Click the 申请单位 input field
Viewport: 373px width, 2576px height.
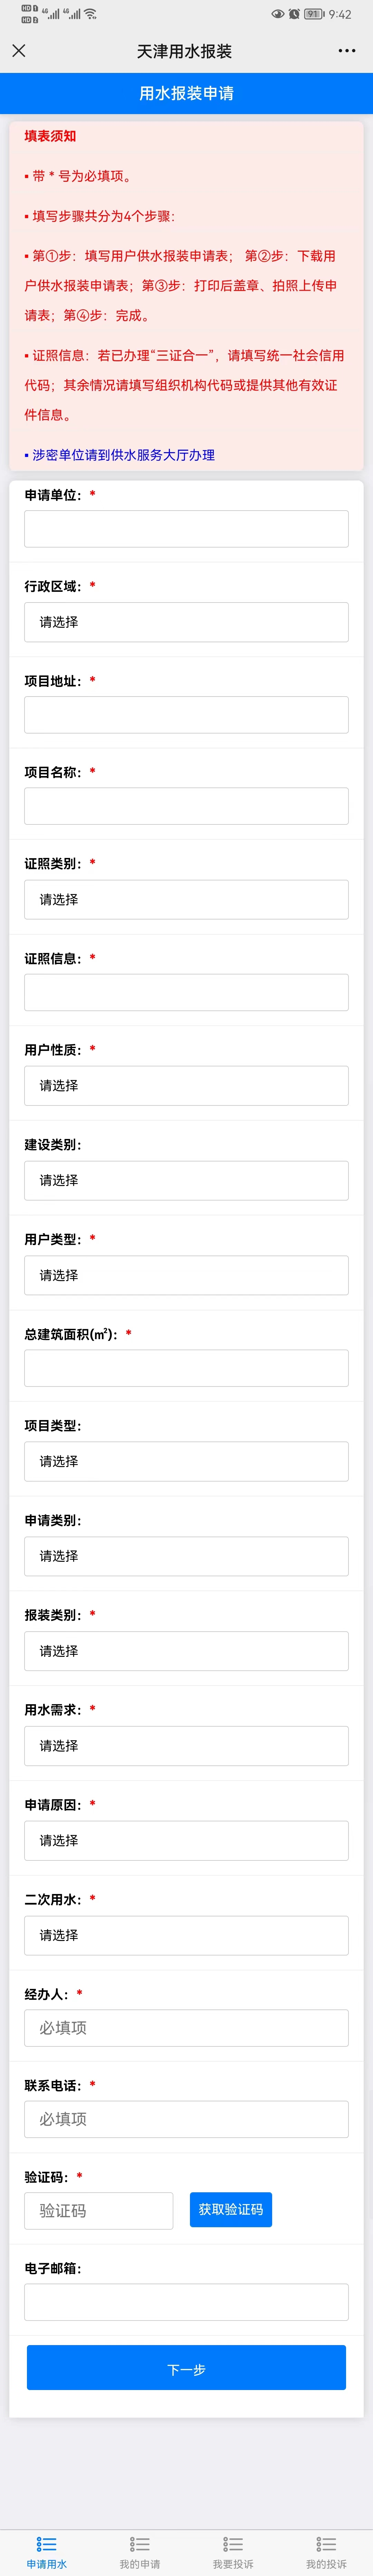coord(186,529)
